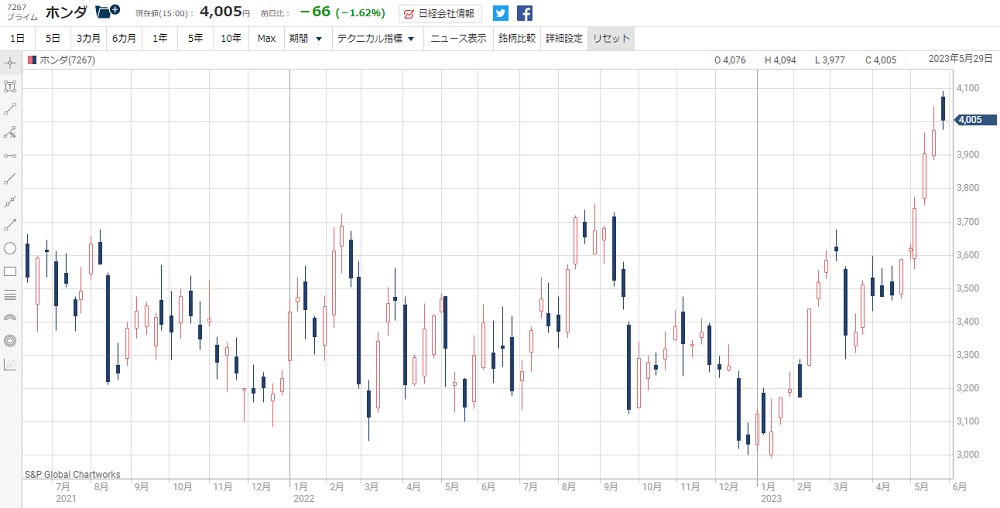1000x508 pixels.
Task: Select the crosshair cursor tool
Action: 10,63
